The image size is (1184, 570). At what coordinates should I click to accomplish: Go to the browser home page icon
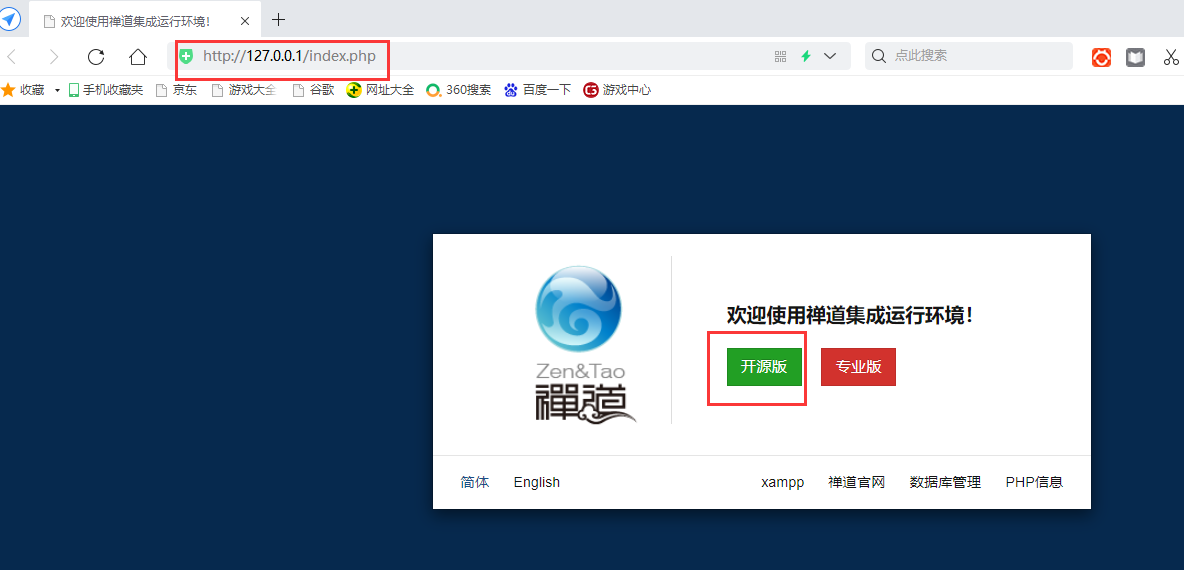pos(137,57)
